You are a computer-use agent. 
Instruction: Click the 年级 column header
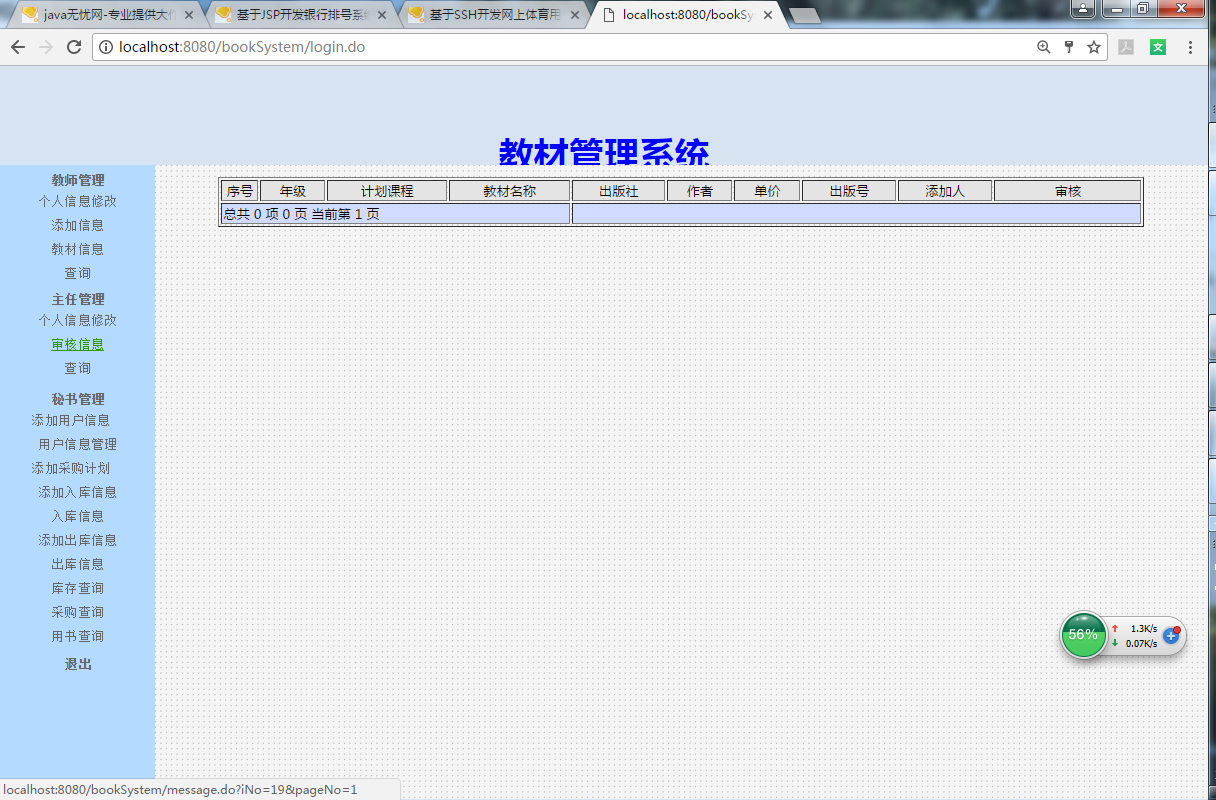(x=293, y=191)
